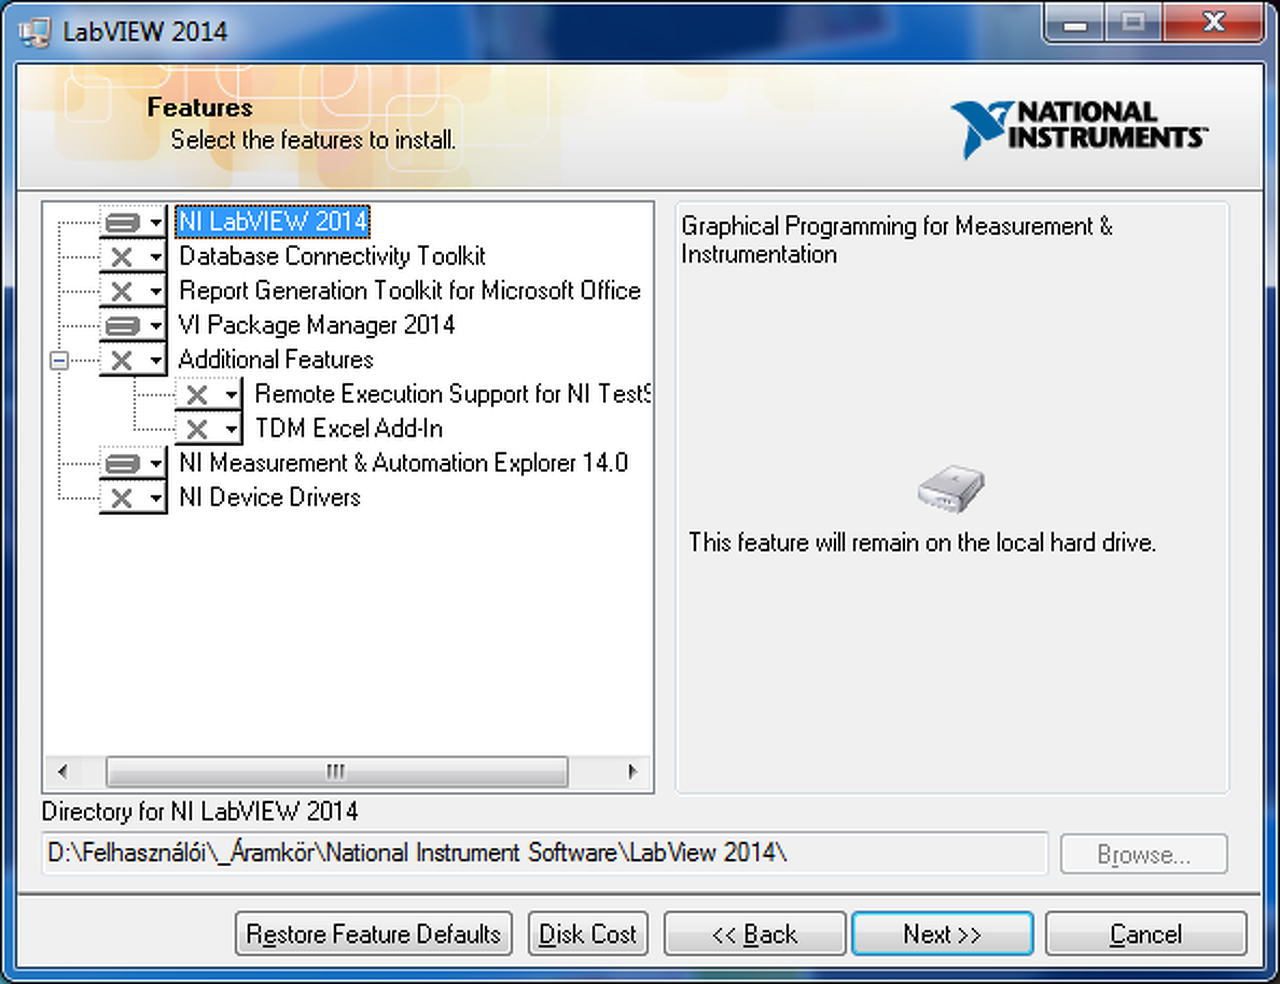Click the local hard drive icon
Image resolution: width=1280 pixels, height=984 pixels.
[951, 489]
